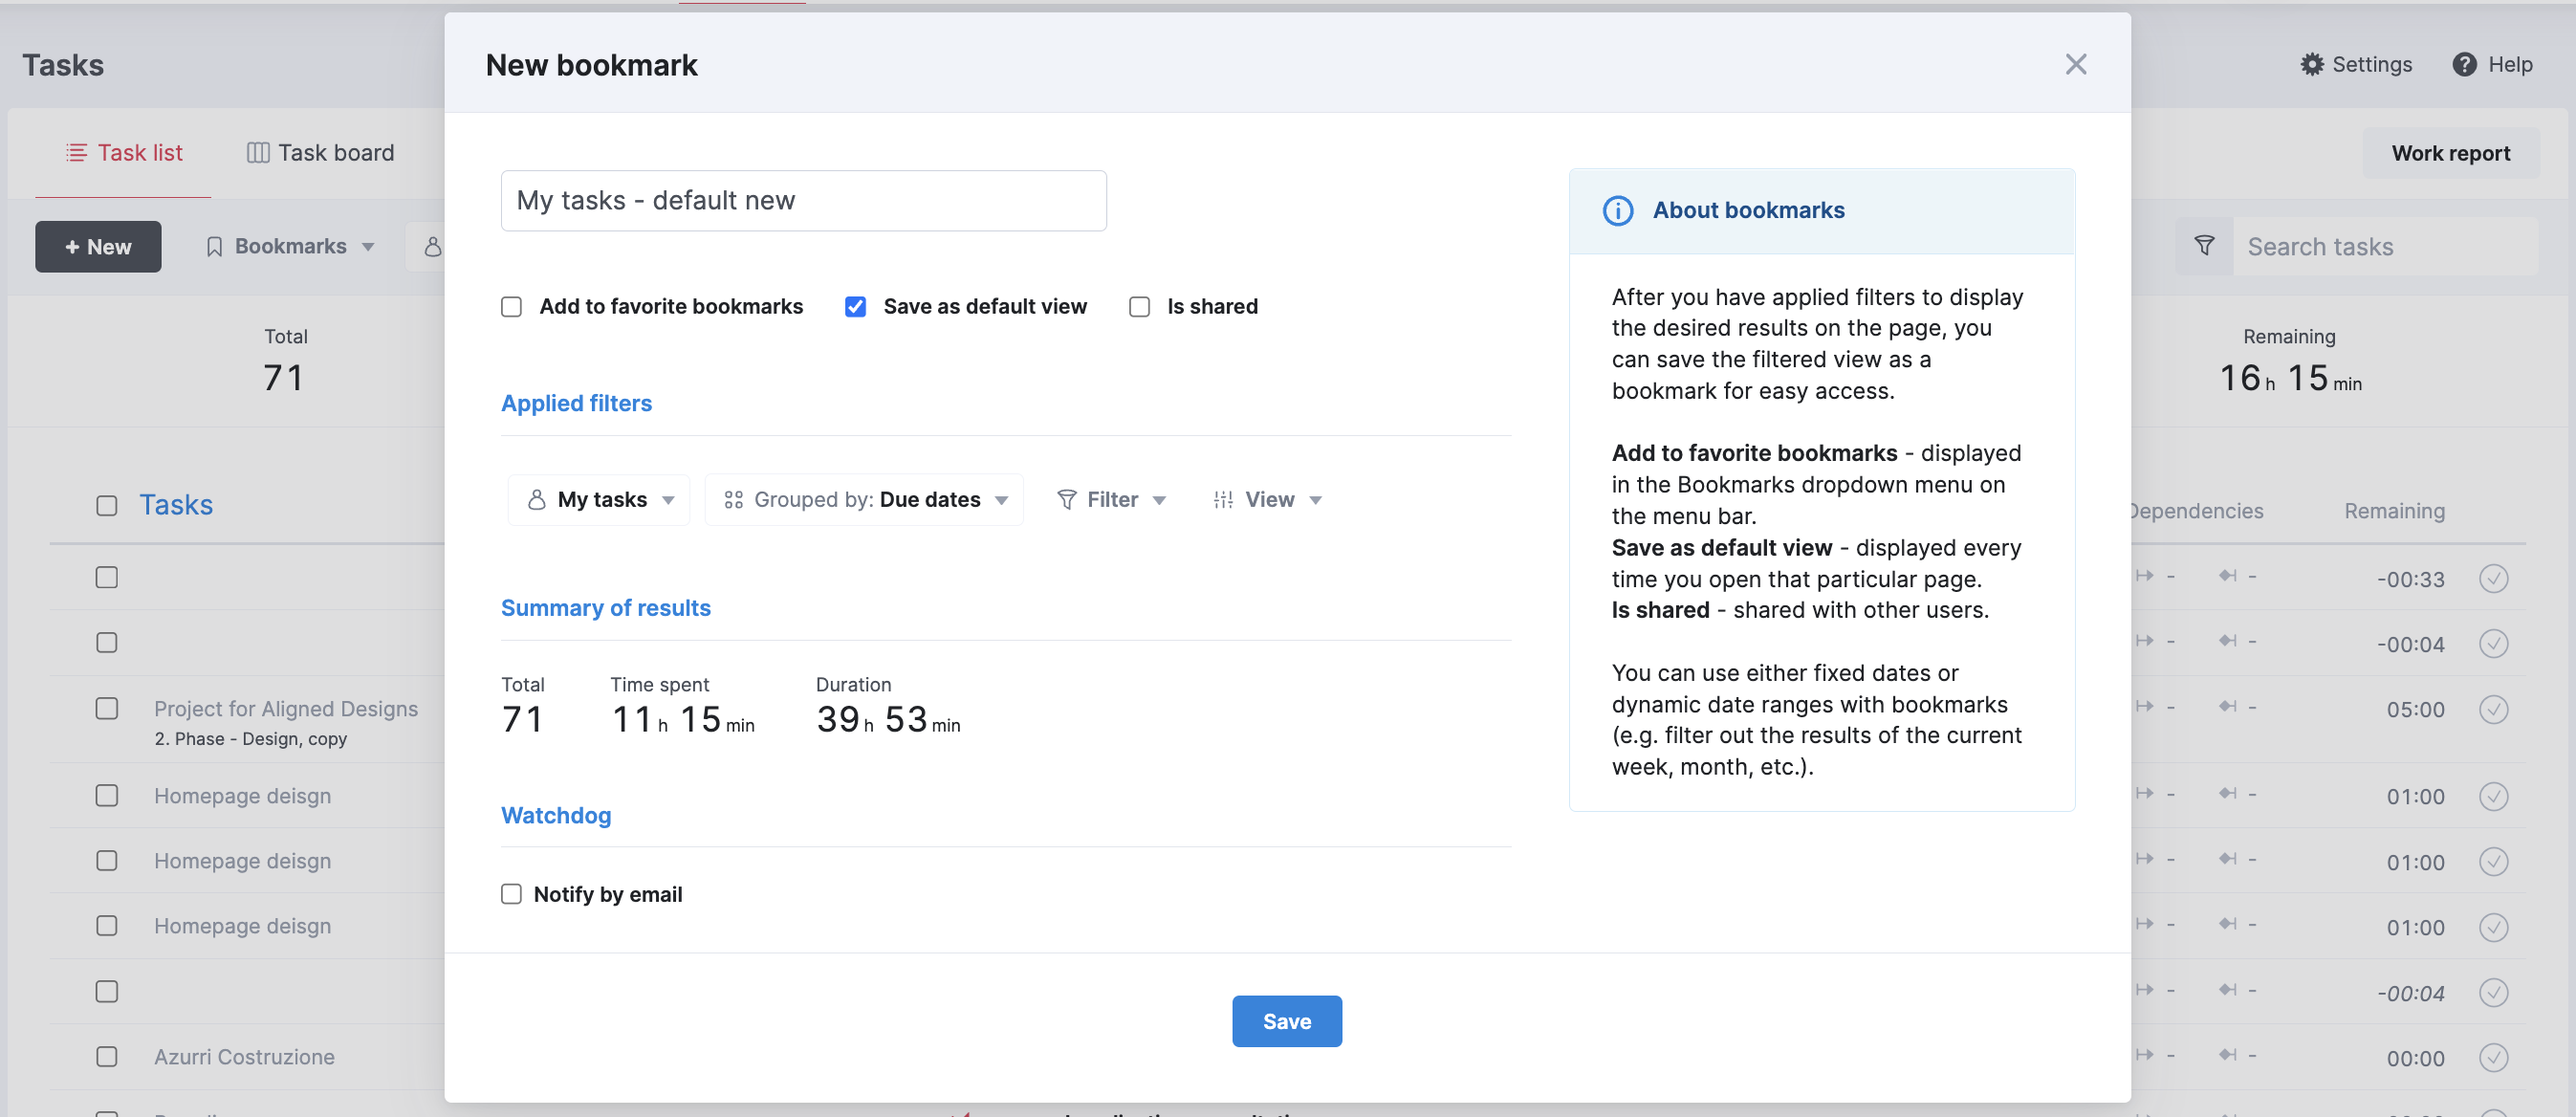The width and height of the screenshot is (2576, 1117).
Task: Switch to the Task list tab
Action: [x=124, y=153]
